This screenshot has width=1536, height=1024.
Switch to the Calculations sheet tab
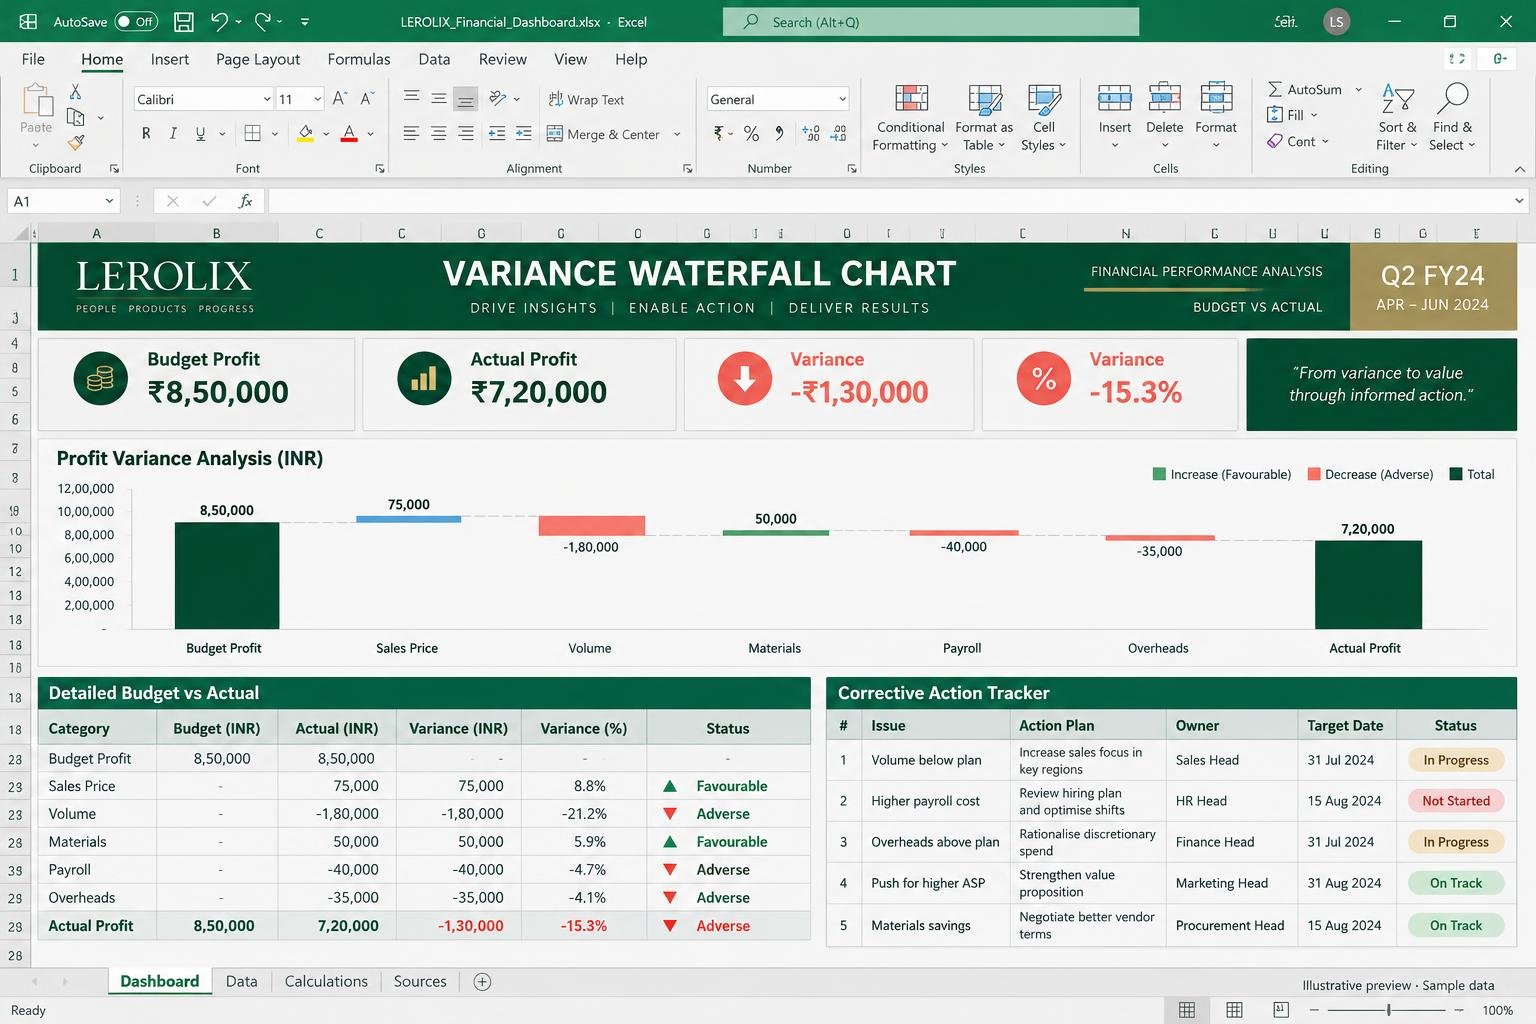(326, 982)
